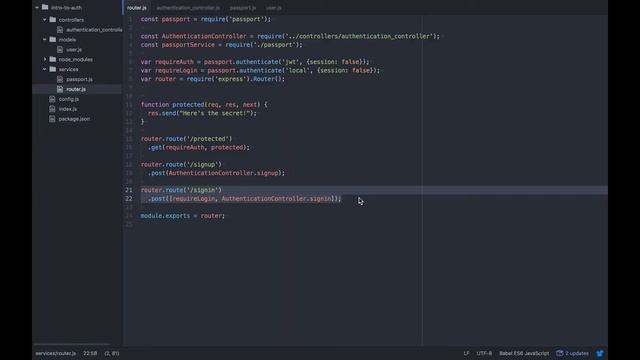Click the .get(requireAuth, protected) line
The width and height of the screenshot is (640, 360).
pyautogui.click(x=199, y=147)
